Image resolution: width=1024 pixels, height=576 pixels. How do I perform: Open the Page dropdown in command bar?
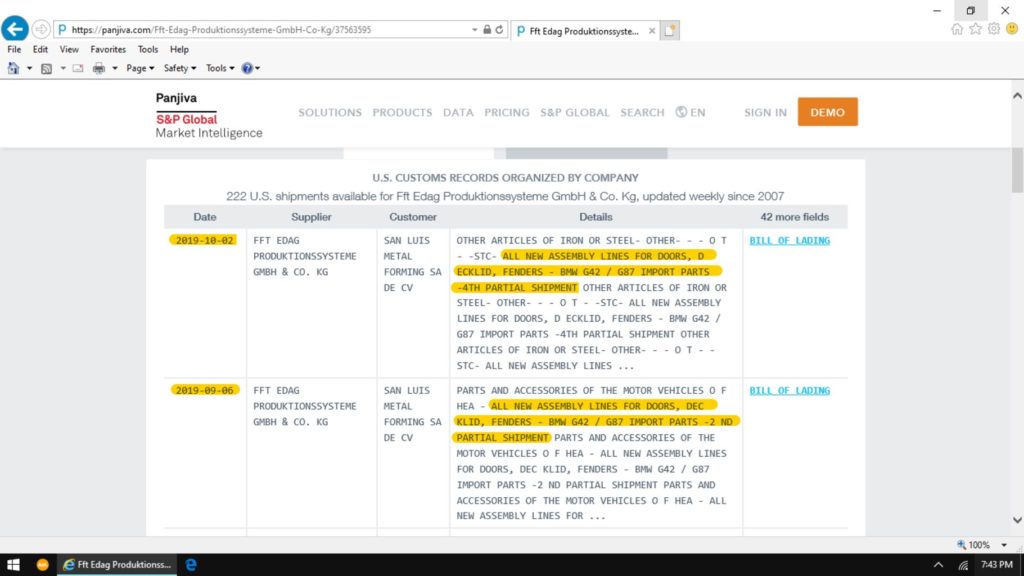click(140, 68)
